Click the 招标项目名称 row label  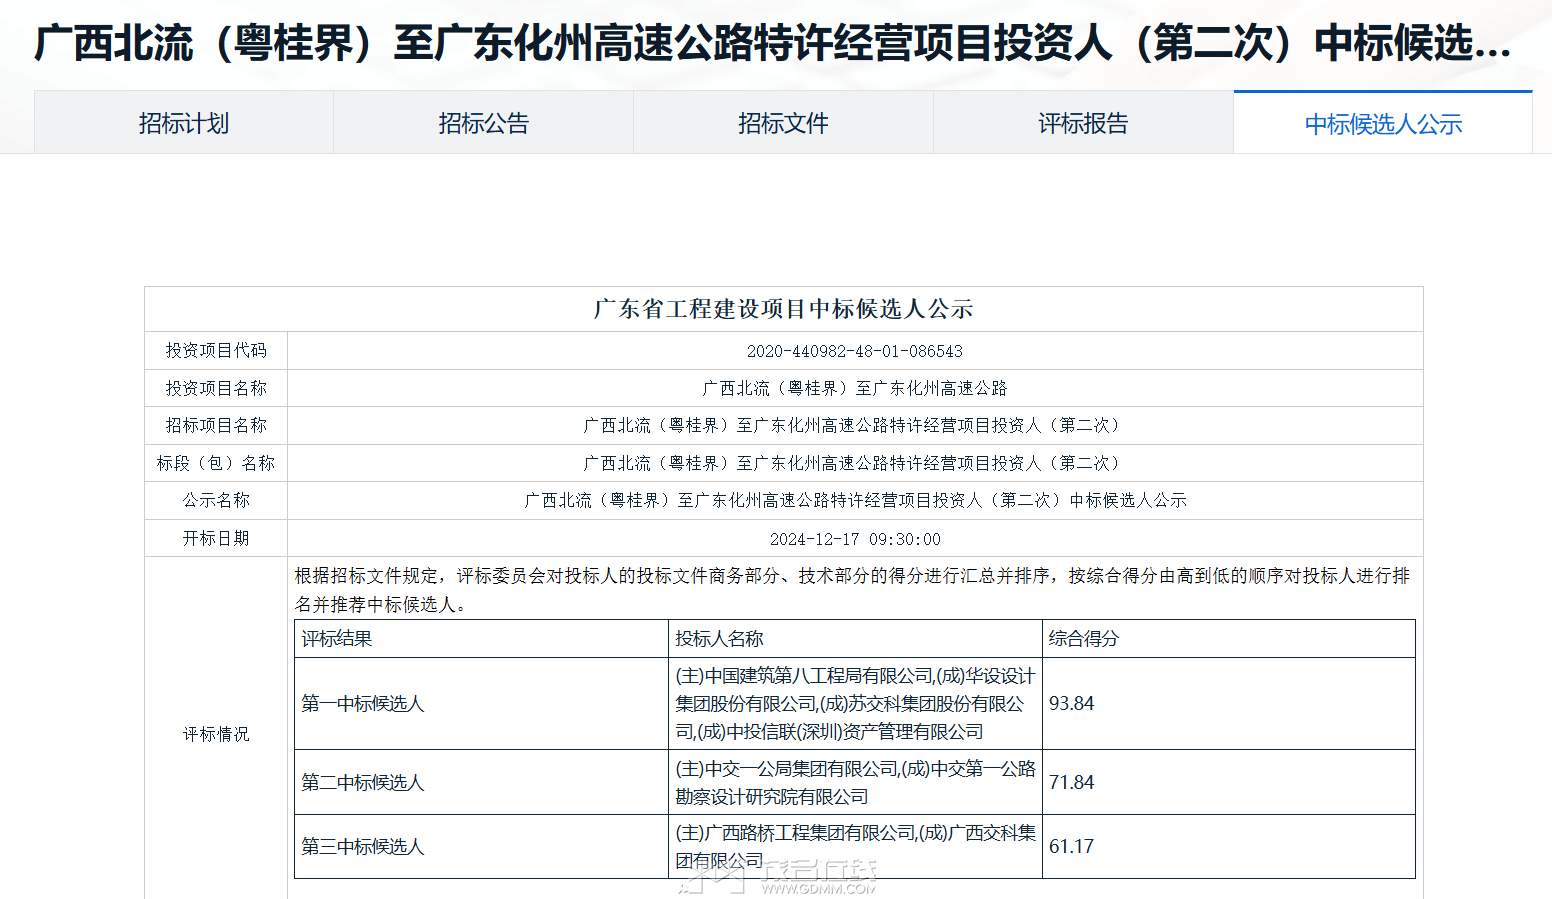(216, 425)
